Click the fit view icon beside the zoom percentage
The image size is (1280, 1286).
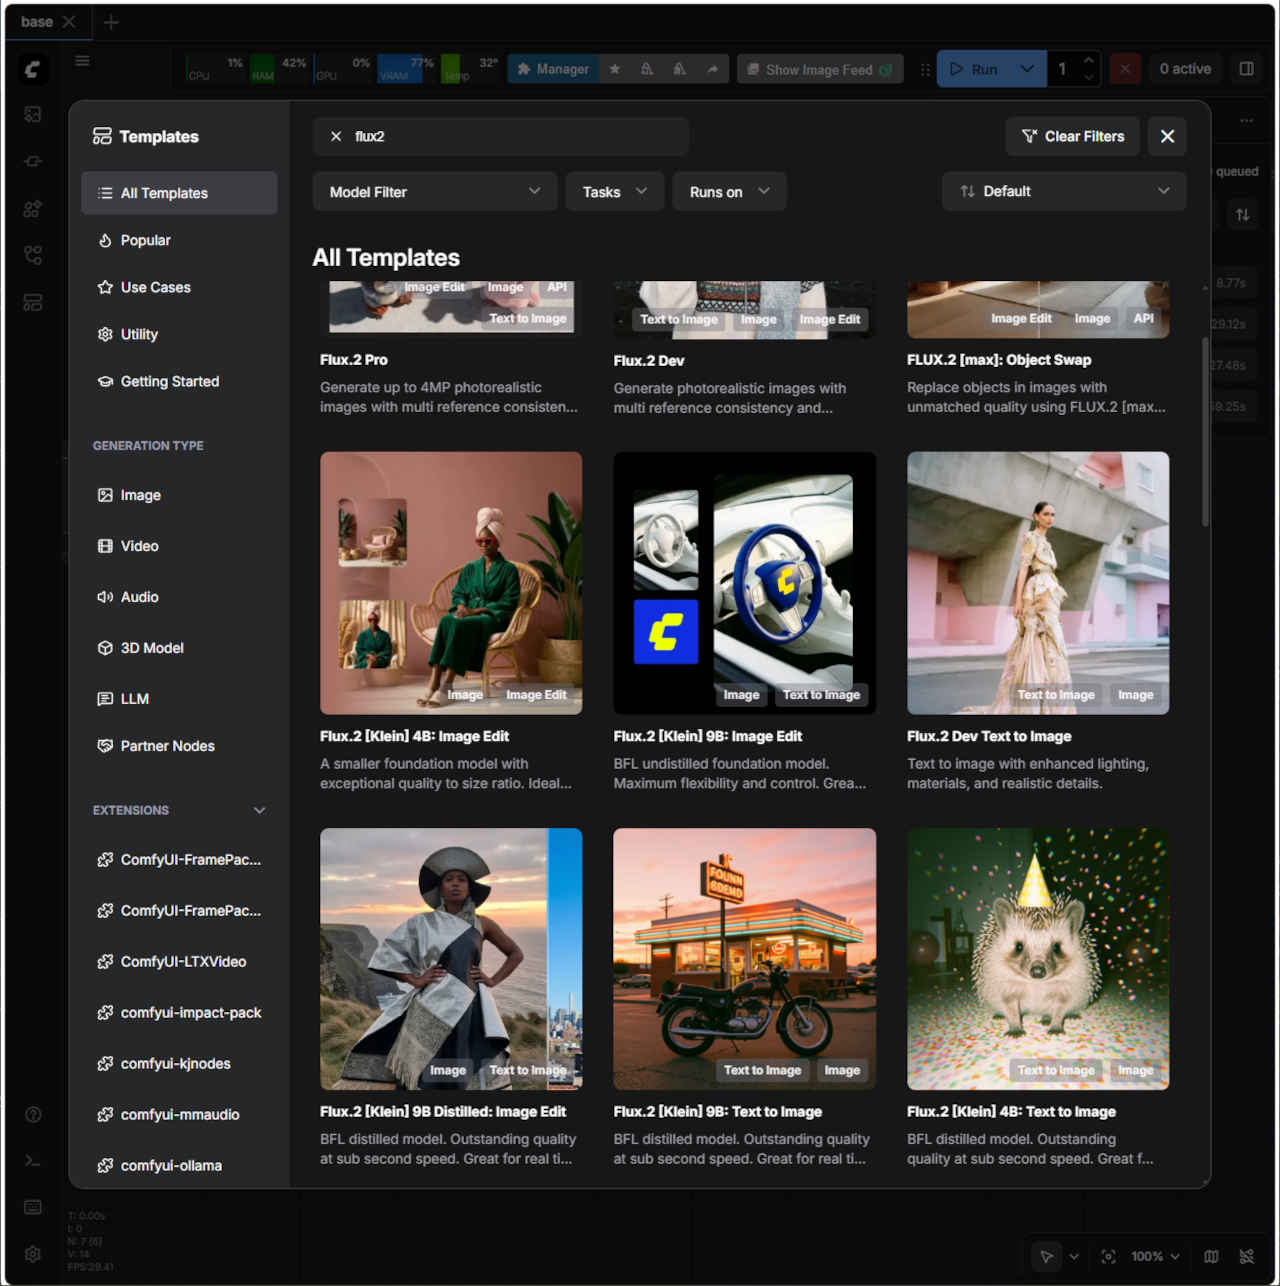1108,1256
